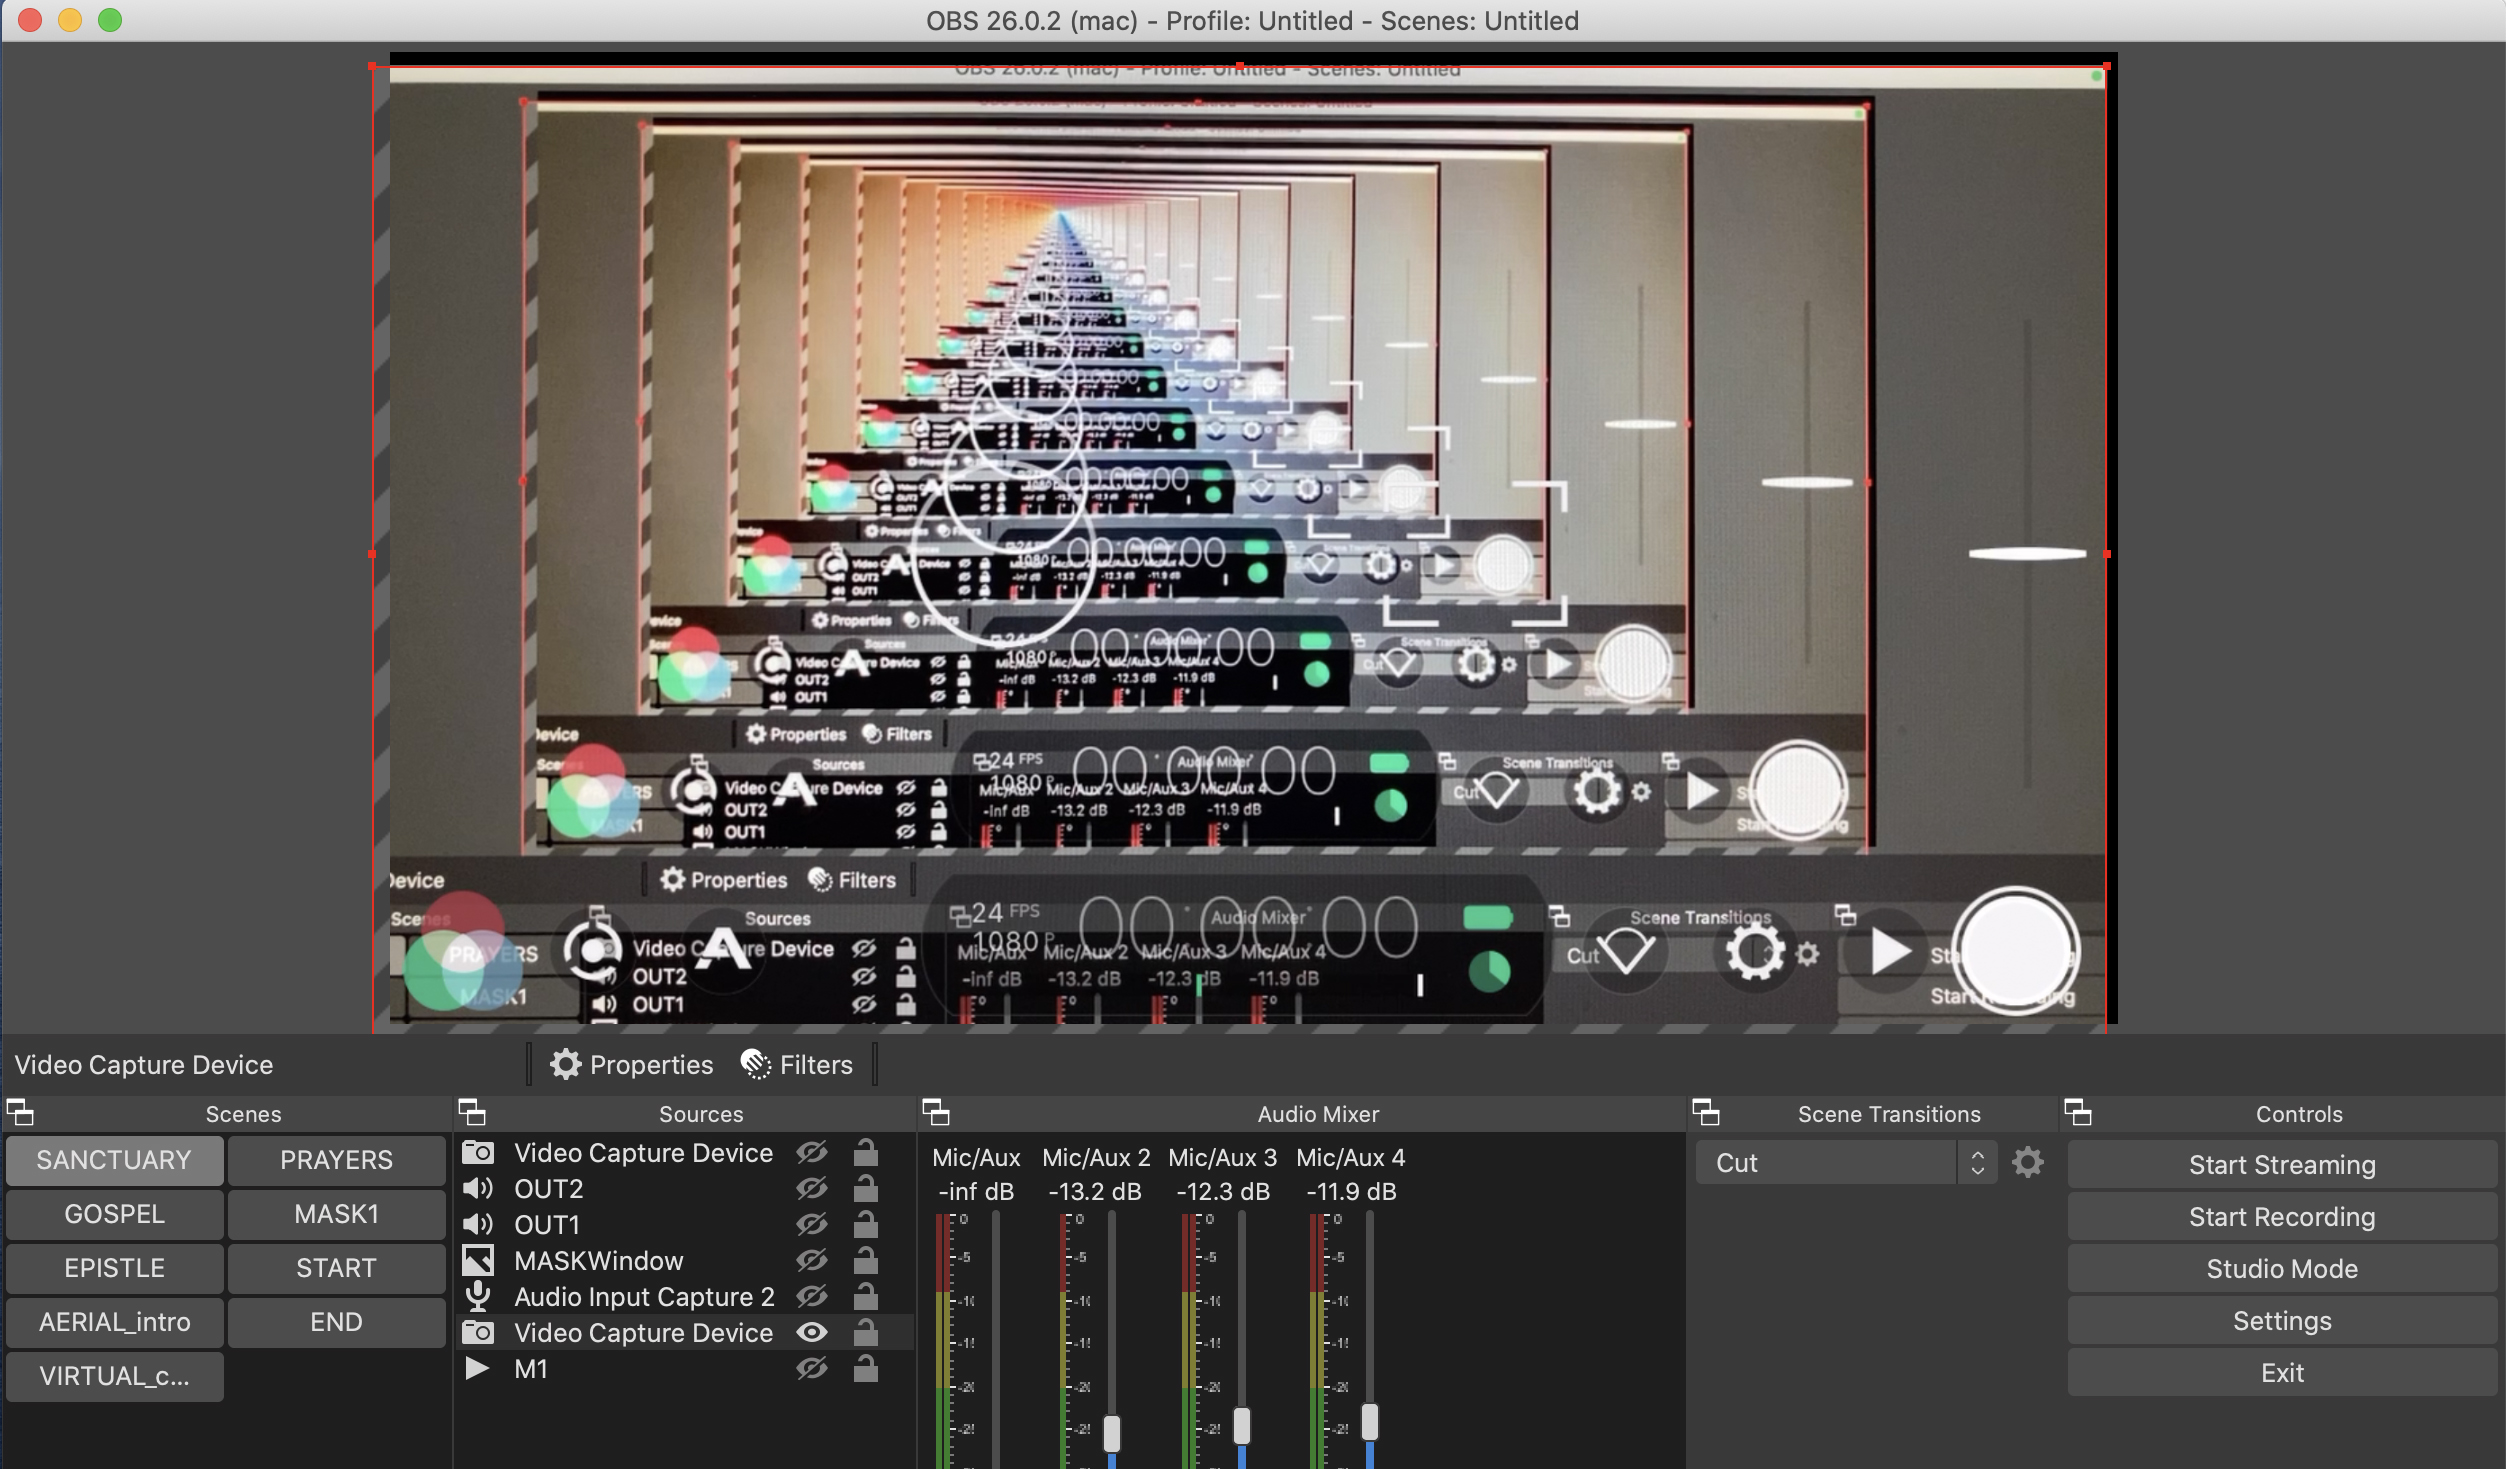Click the Mic/Aux 3 volume slider

(x=1242, y=1426)
